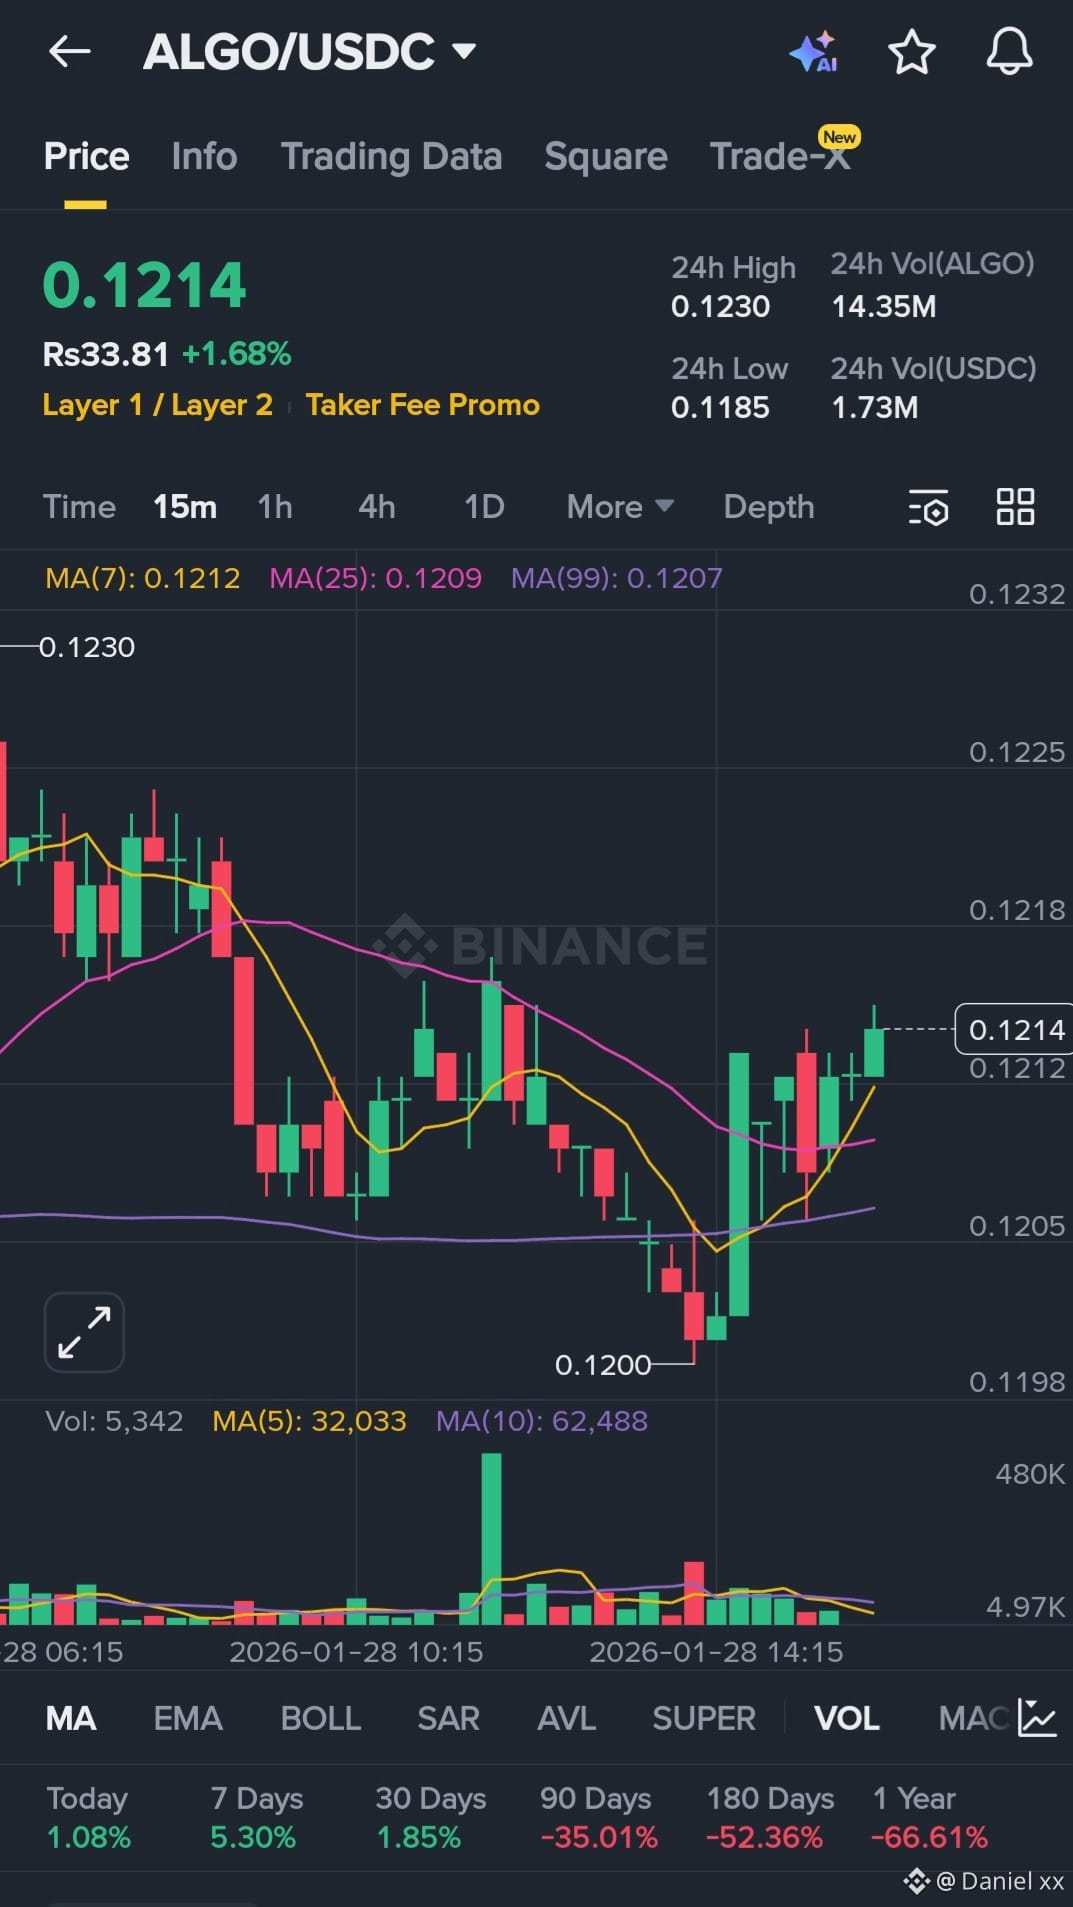Tap 24h Vol(ALGO) 14.35M value
The height and width of the screenshot is (1907, 1073).
pos(883,306)
